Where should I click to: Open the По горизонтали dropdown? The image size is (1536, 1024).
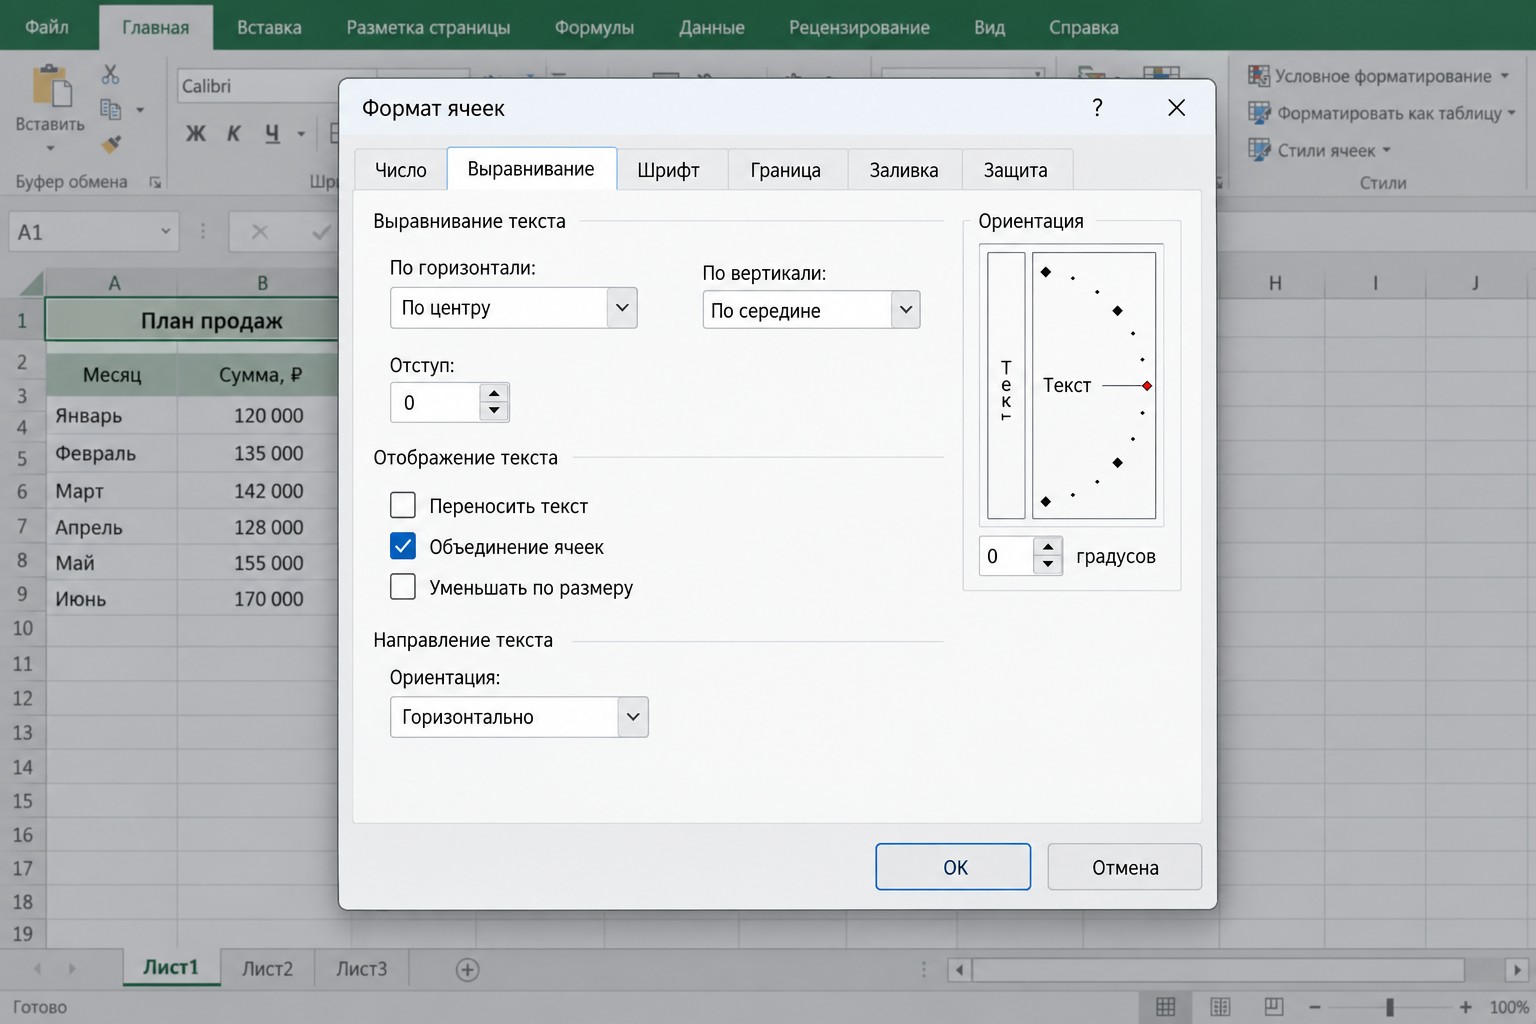pyautogui.click(x=622, y=308)
